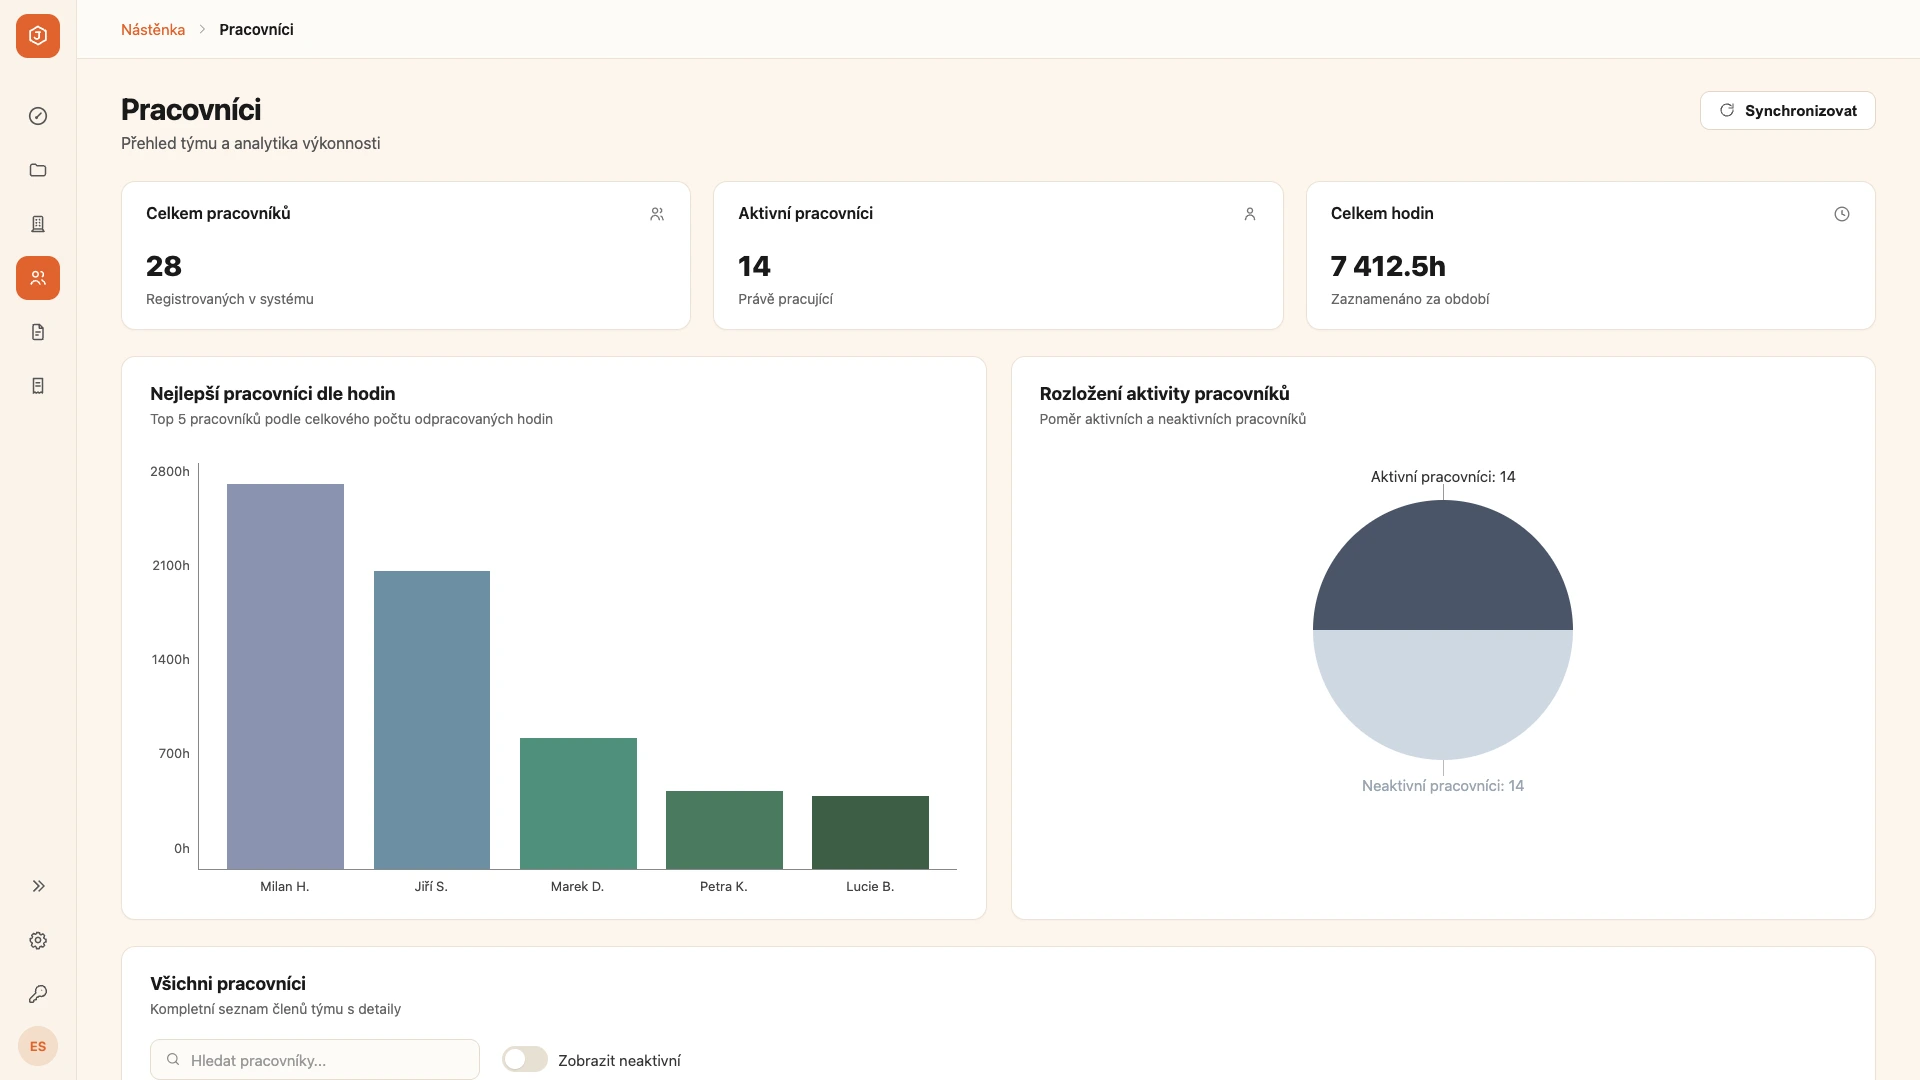
Task: Click 'Rozložení aktivity pracovníků' chart title
Action: [1164, 394]
